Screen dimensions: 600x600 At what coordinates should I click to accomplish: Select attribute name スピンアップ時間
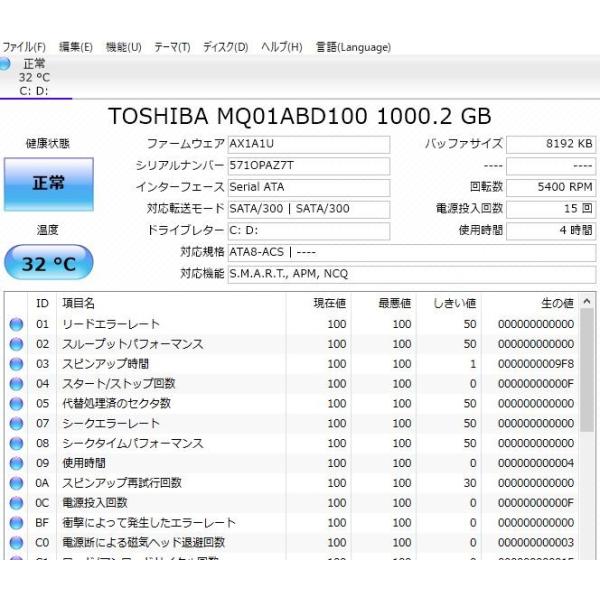click(106, 364)
